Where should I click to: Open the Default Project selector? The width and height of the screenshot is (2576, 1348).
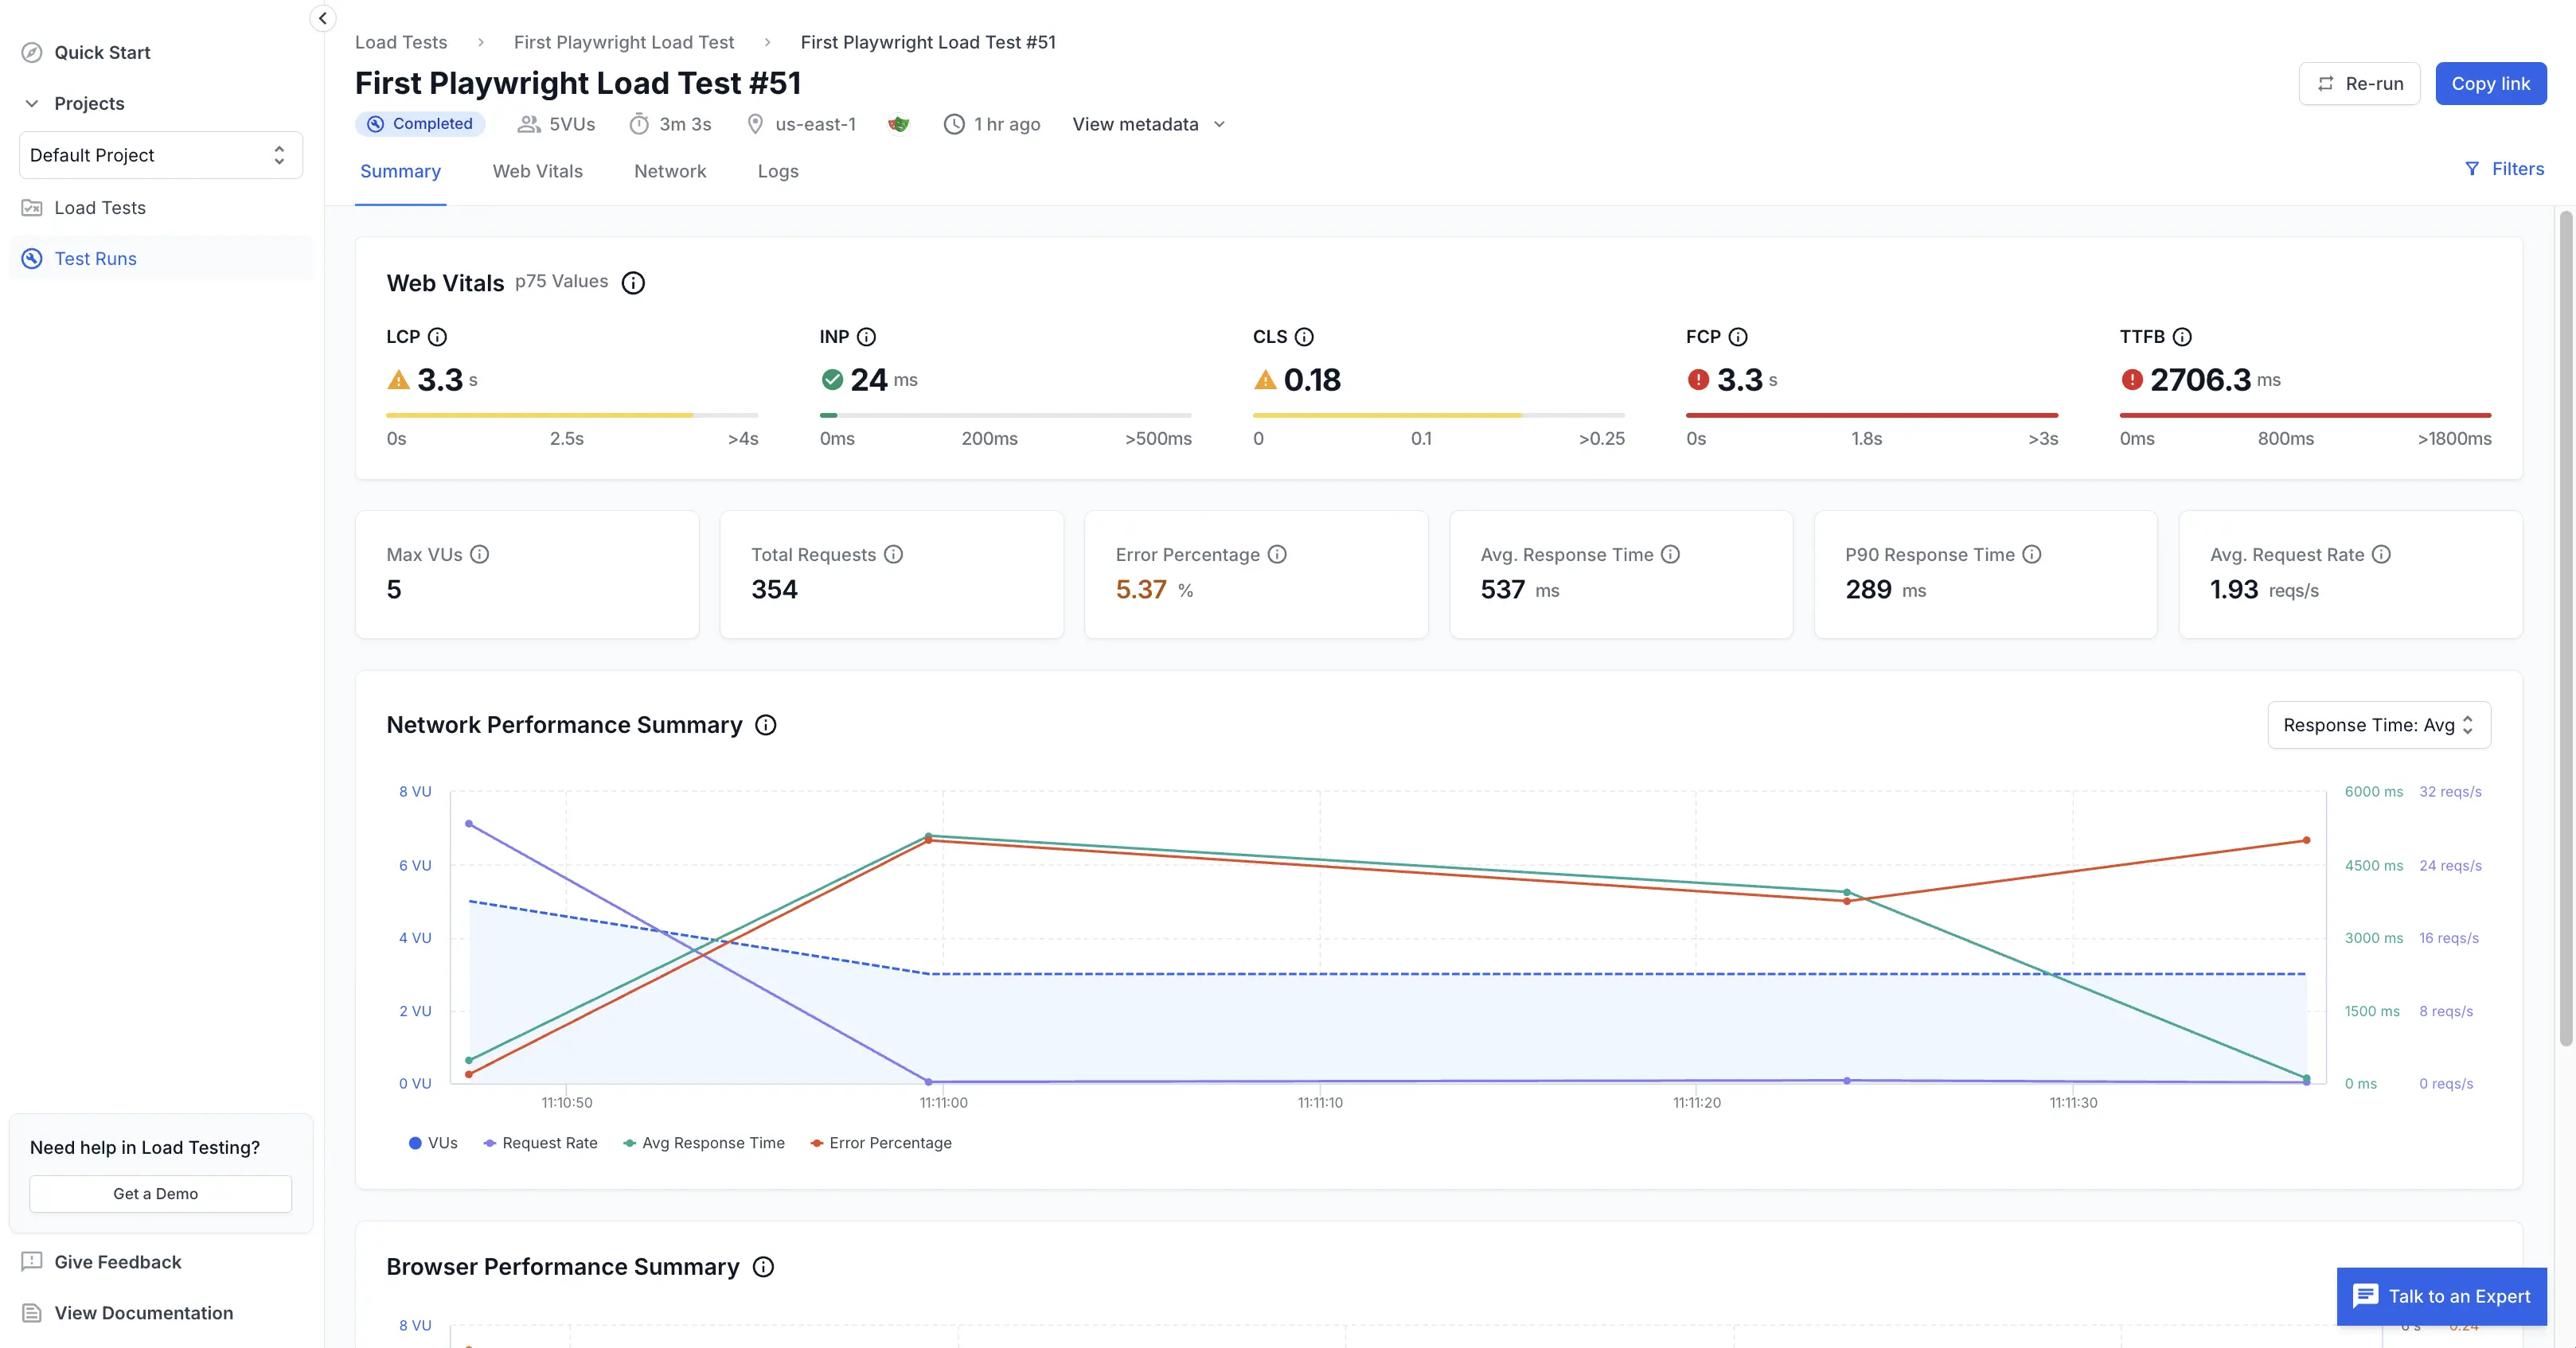coord(160,155)
